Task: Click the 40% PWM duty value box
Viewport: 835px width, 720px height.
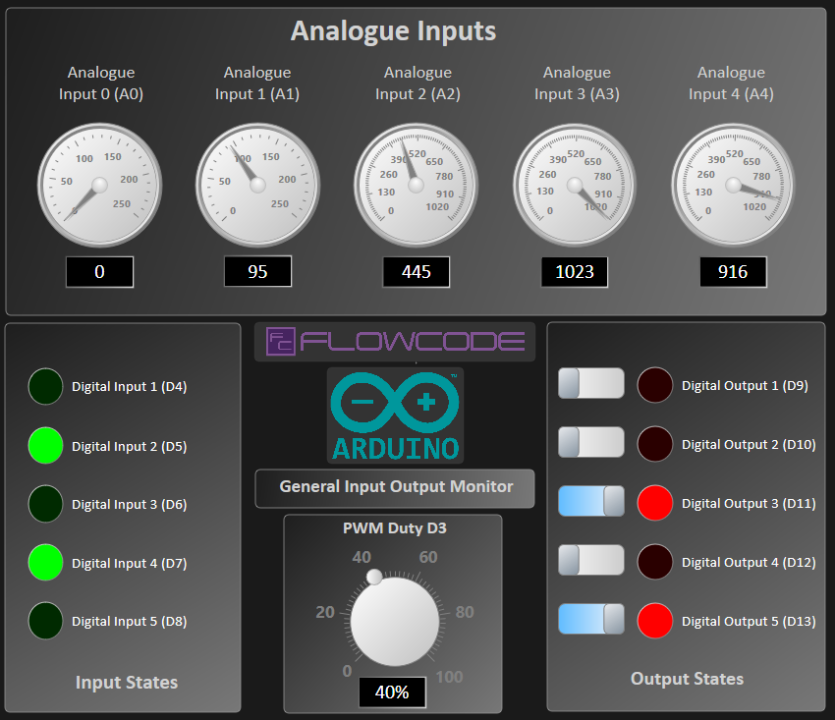Action: [x=393, y=692]
